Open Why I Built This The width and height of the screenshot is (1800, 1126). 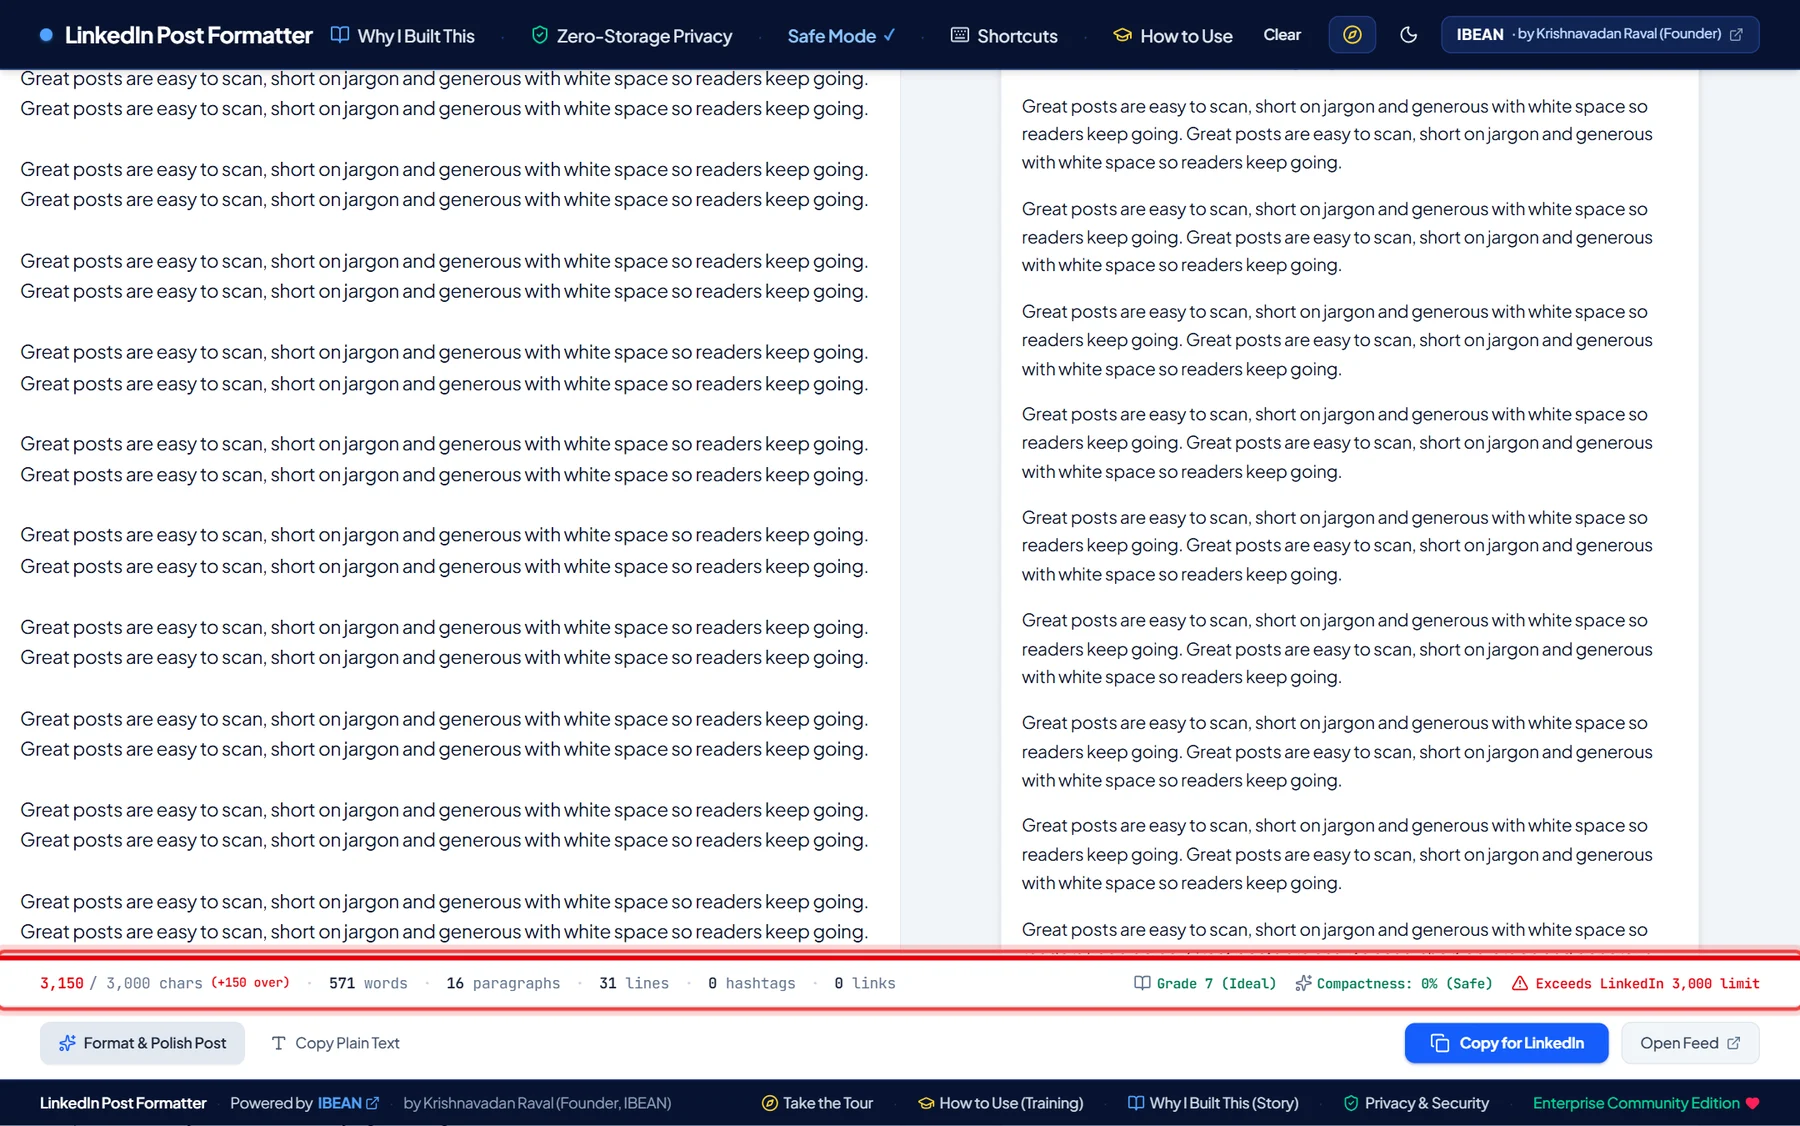[403, 36]
